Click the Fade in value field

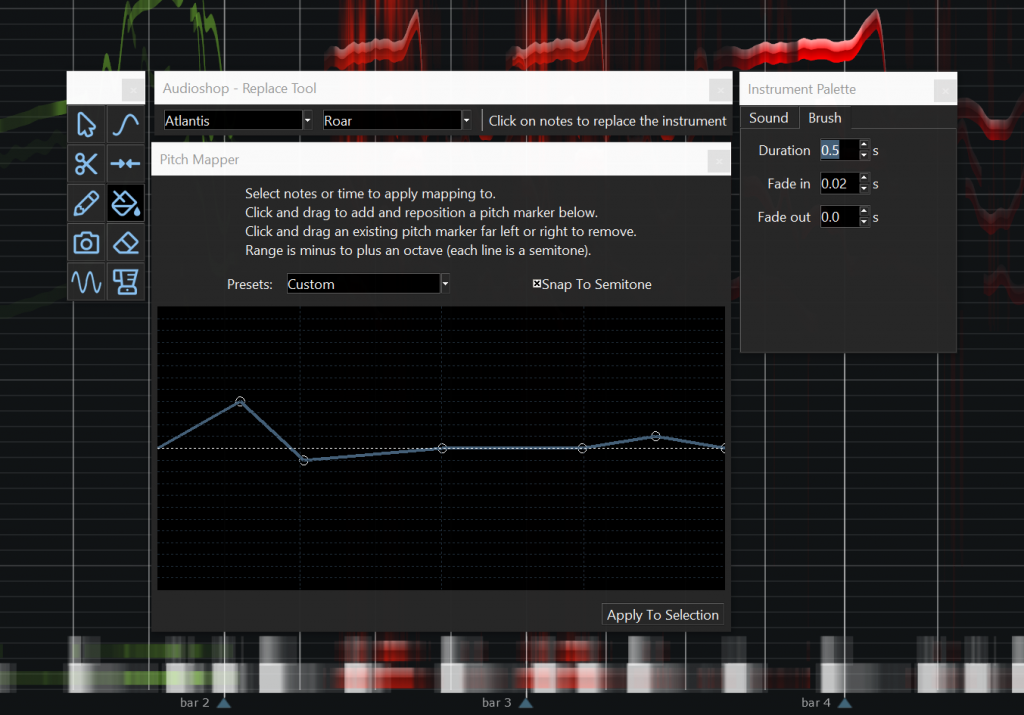pos(838,184)
